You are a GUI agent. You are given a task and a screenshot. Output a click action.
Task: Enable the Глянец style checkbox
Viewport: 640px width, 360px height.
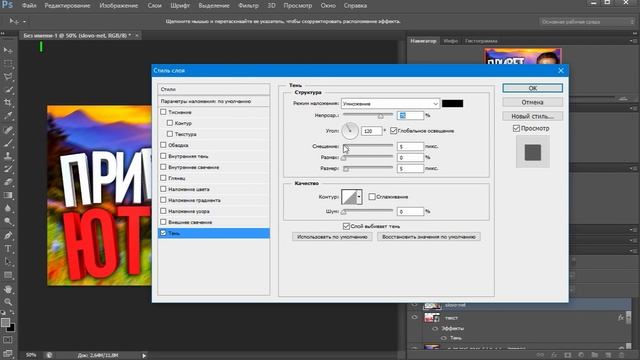point(163,178)
